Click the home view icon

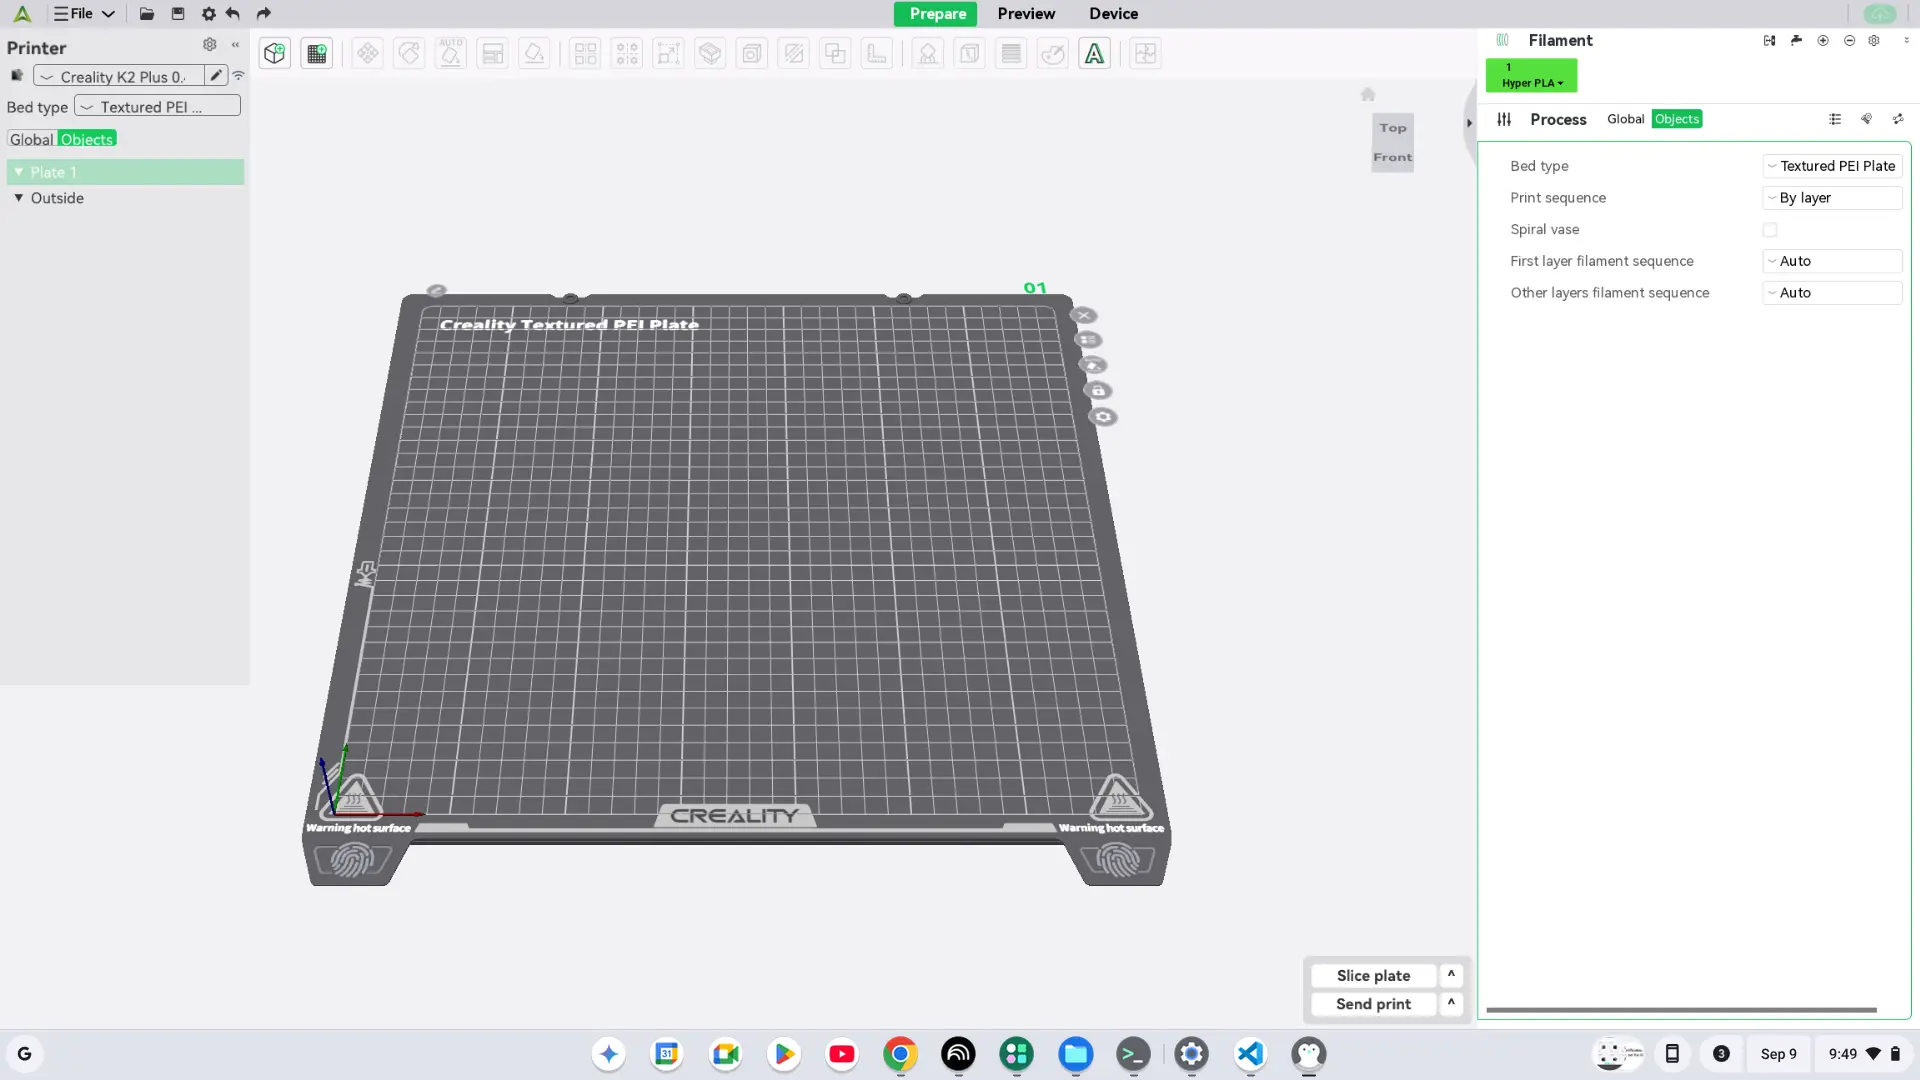tap(1368, 94)
